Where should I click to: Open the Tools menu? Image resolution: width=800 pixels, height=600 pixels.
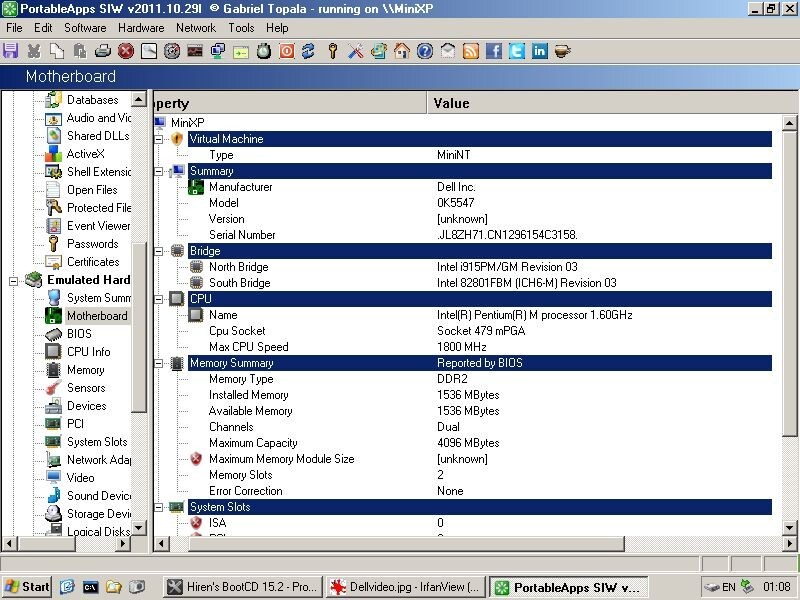tap(241, 28)
